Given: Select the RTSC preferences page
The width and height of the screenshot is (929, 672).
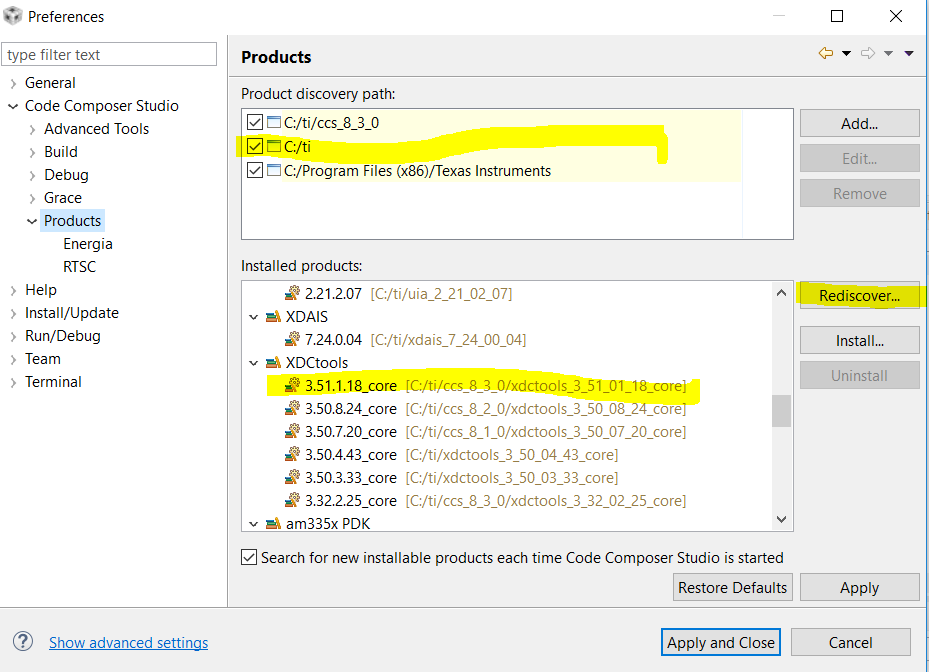Looking at the screenshot, I should tap(79, 267).
